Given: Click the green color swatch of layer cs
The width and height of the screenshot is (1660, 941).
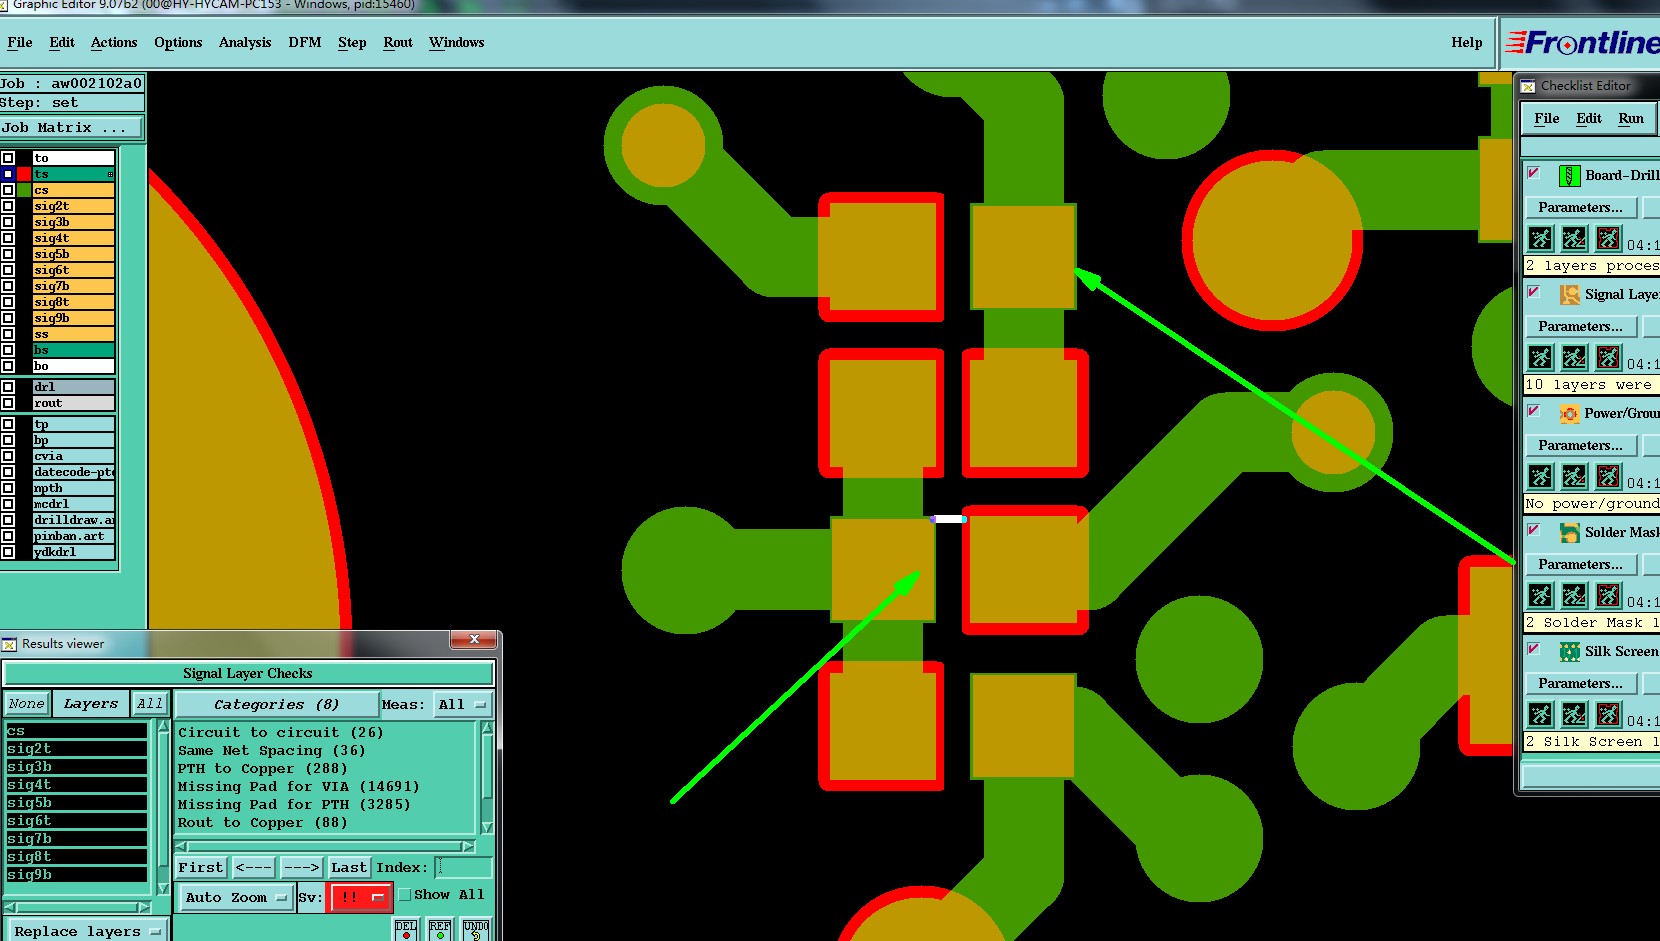Looking at the screenshot, I should pos(24,190).
